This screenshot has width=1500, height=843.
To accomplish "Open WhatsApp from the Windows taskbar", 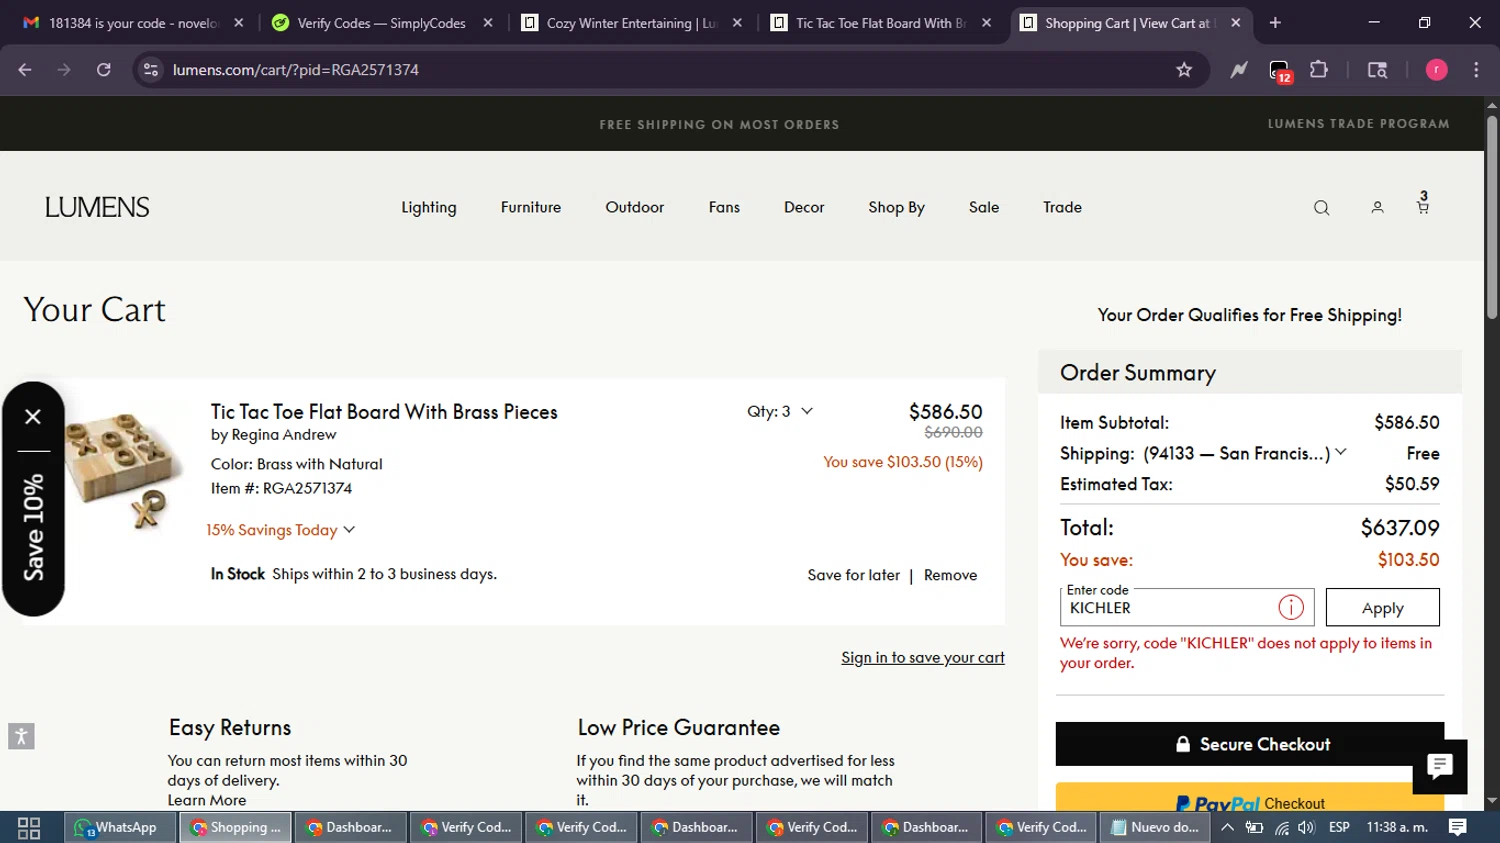I will [x=120, y=827].
